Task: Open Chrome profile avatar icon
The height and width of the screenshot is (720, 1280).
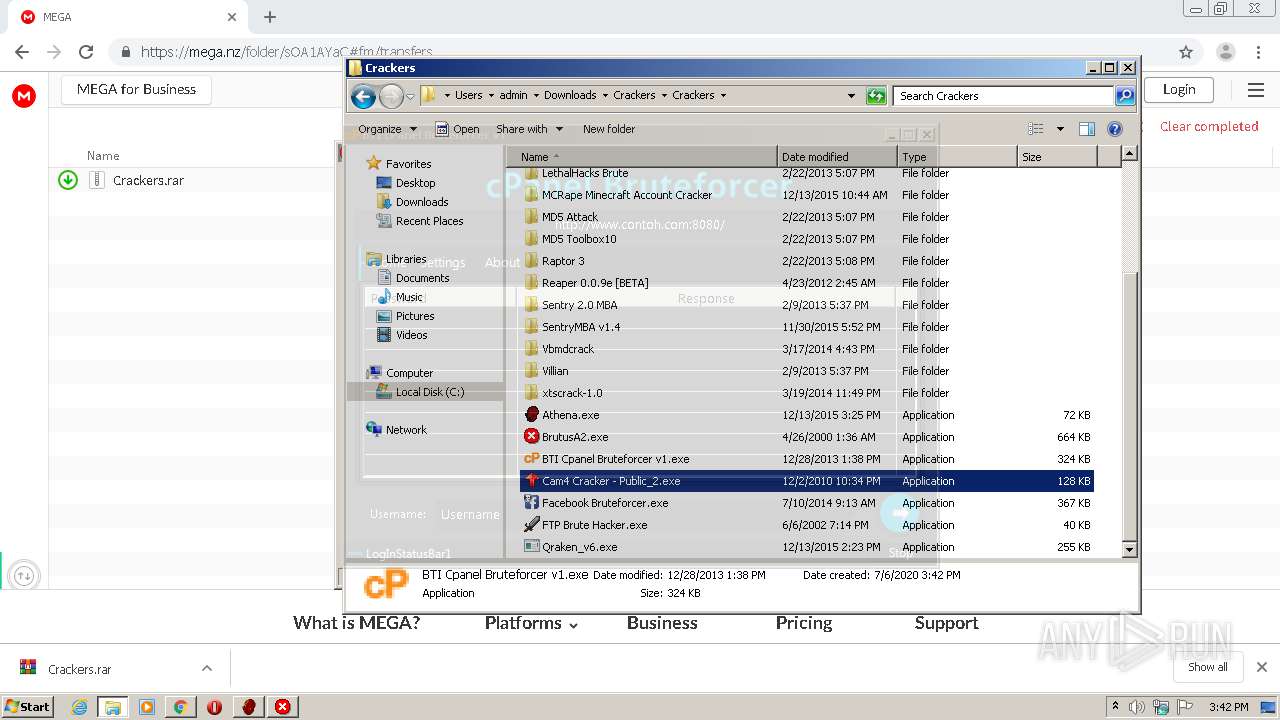Action: [x=1225, y=52]
